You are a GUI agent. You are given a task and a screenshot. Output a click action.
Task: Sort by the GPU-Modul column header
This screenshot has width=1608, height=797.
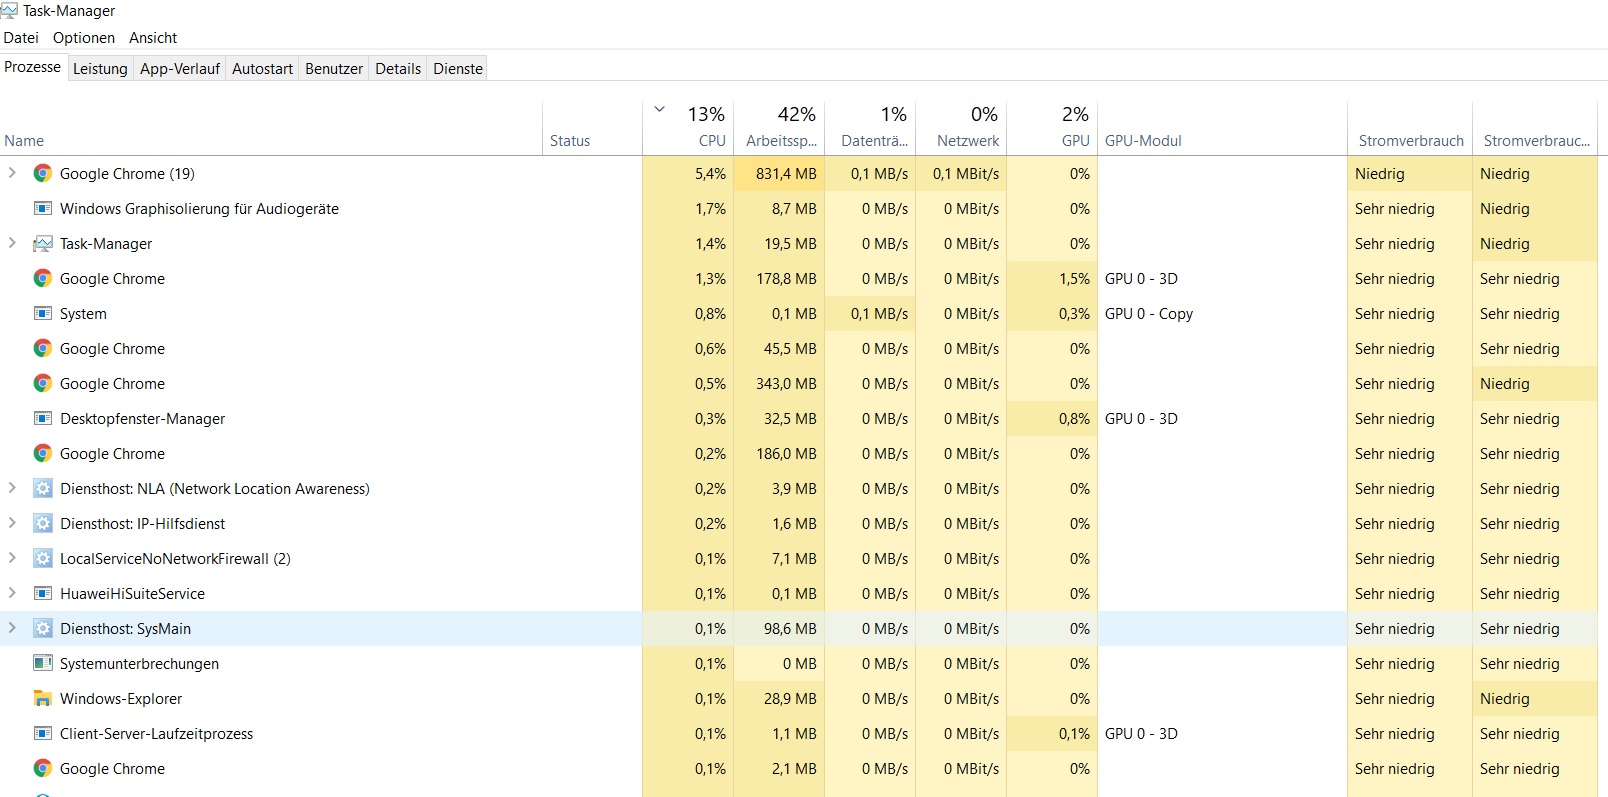(1222, 128)
